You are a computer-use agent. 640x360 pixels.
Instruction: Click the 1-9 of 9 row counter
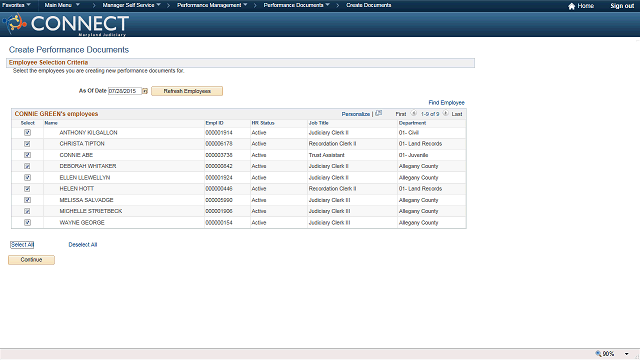[430, 114]
